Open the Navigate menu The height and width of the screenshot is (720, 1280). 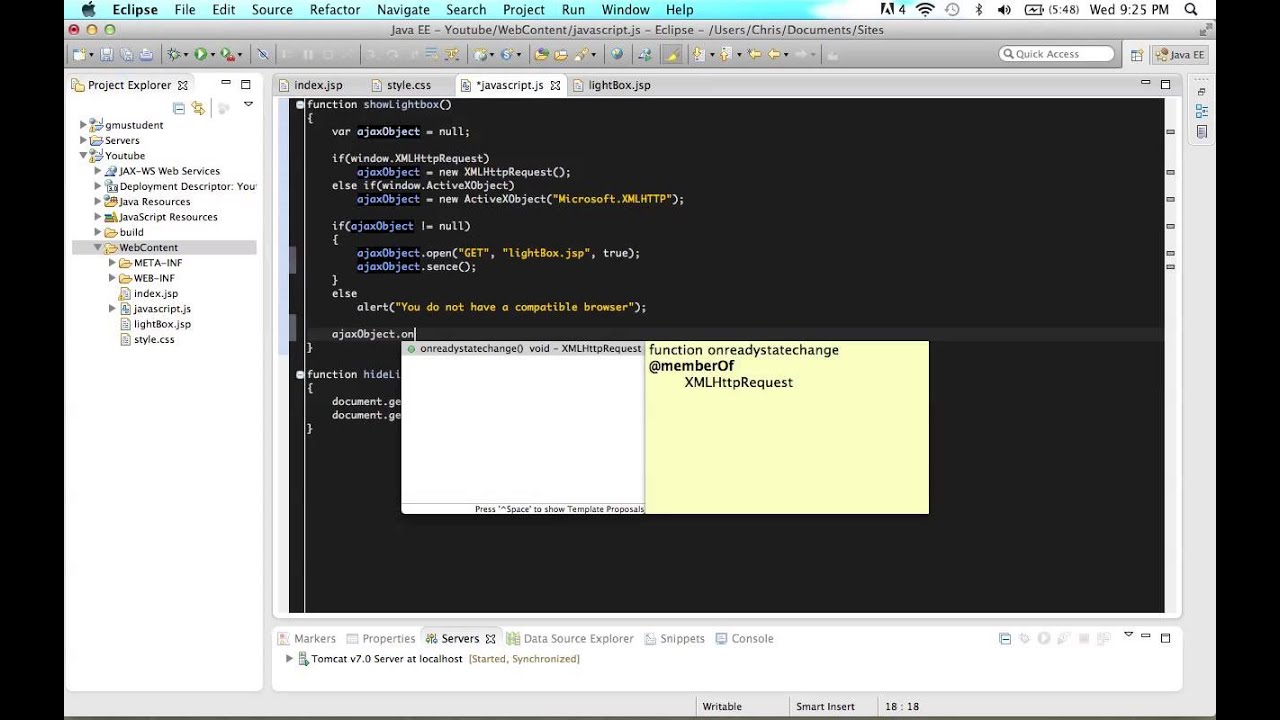pos(403,10)
